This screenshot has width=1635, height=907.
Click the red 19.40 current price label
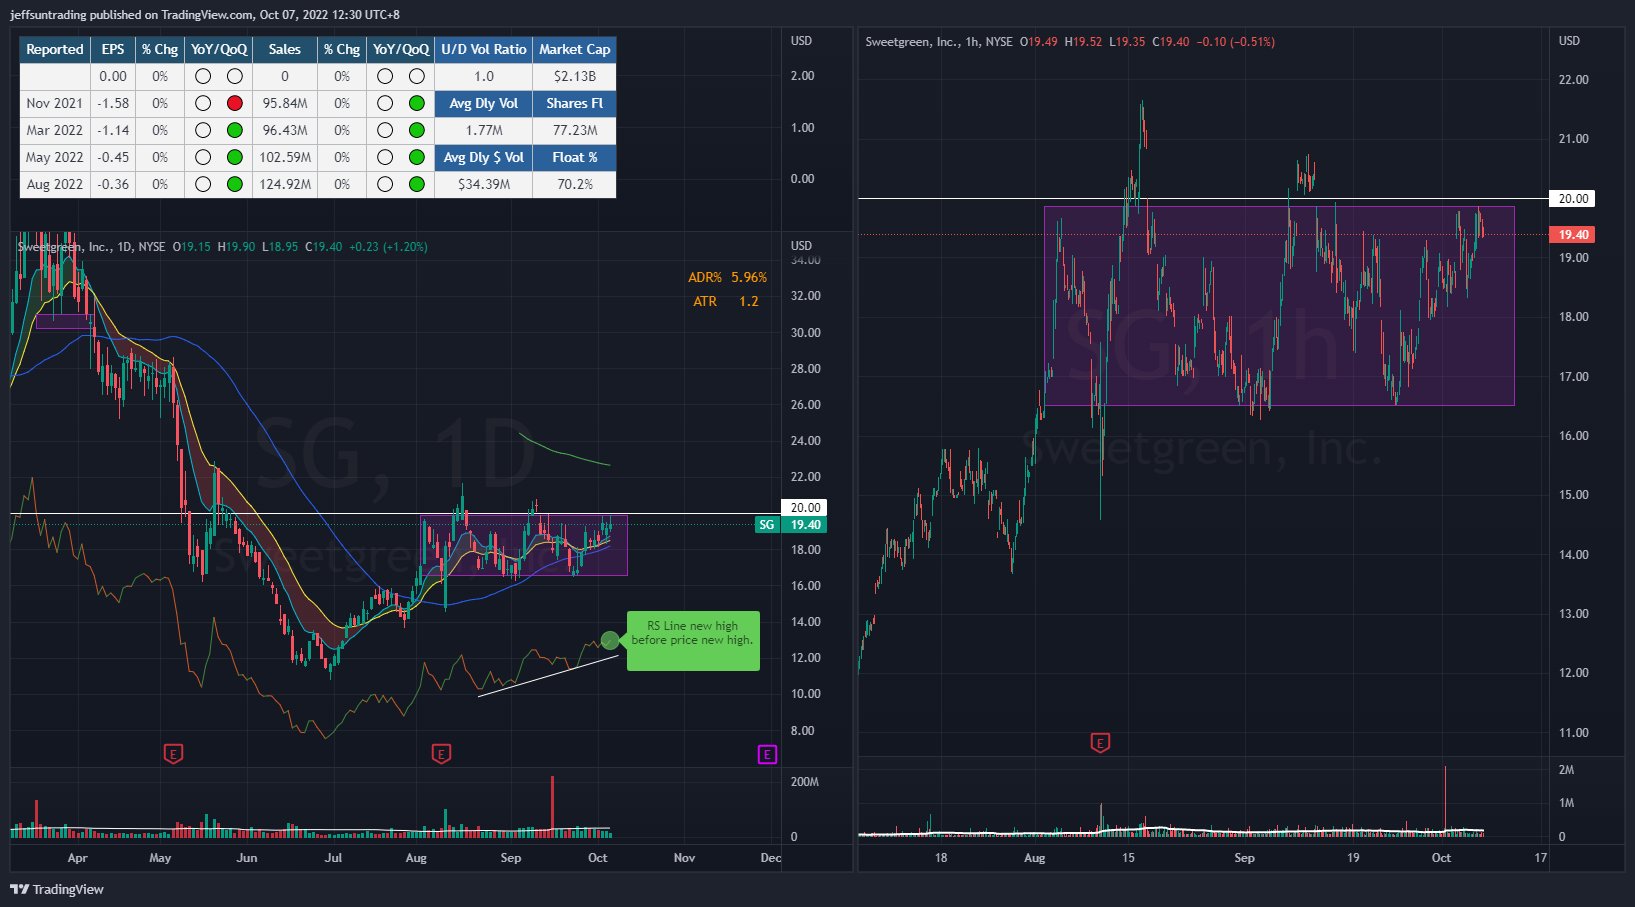pyautogui.click(x=1573, y=234)
